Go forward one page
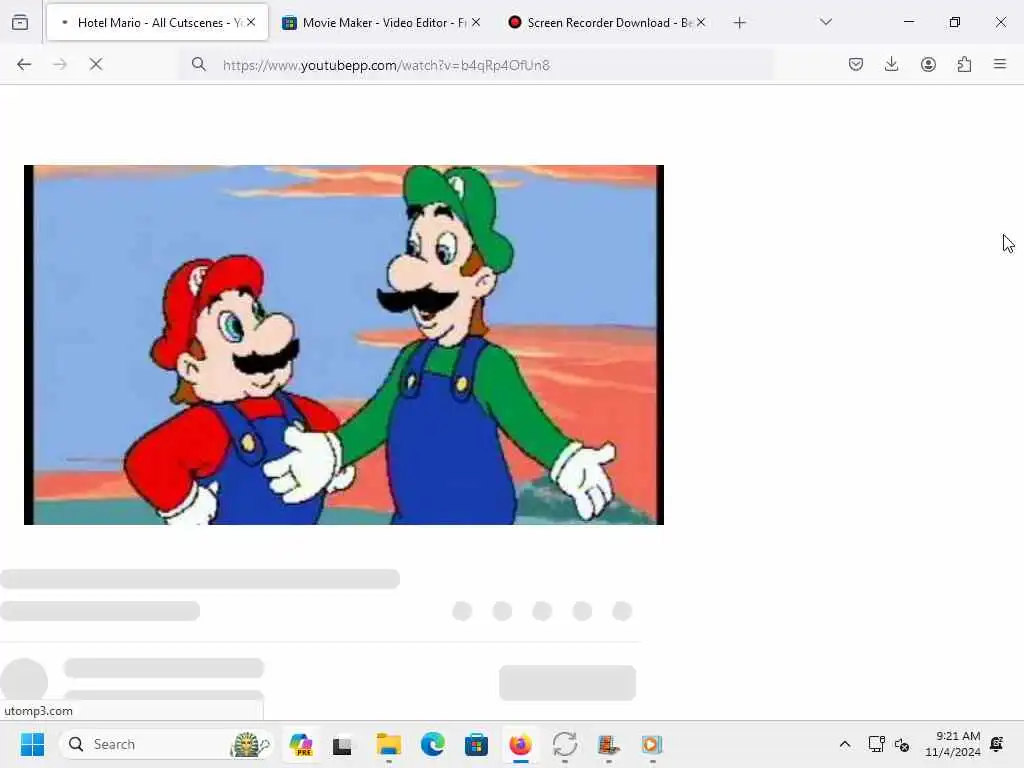Screen dimensions: 1024x768 59,64
